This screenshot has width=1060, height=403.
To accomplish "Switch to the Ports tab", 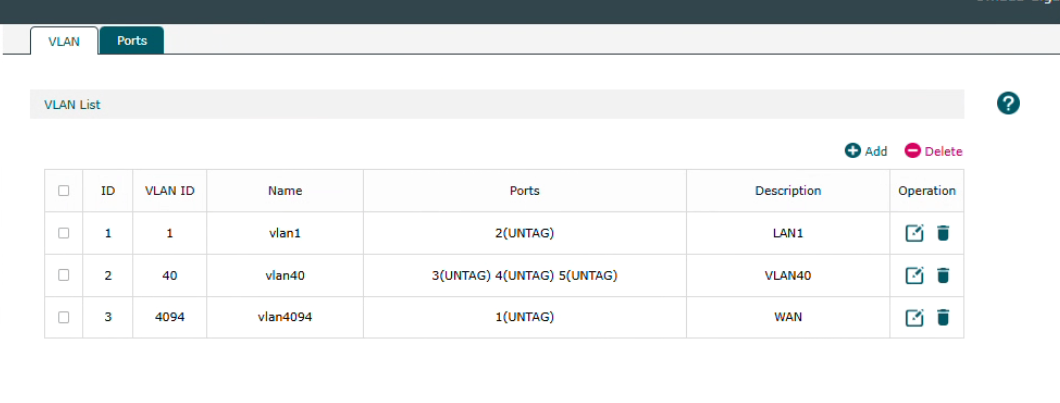I will [x=132, y=41].
